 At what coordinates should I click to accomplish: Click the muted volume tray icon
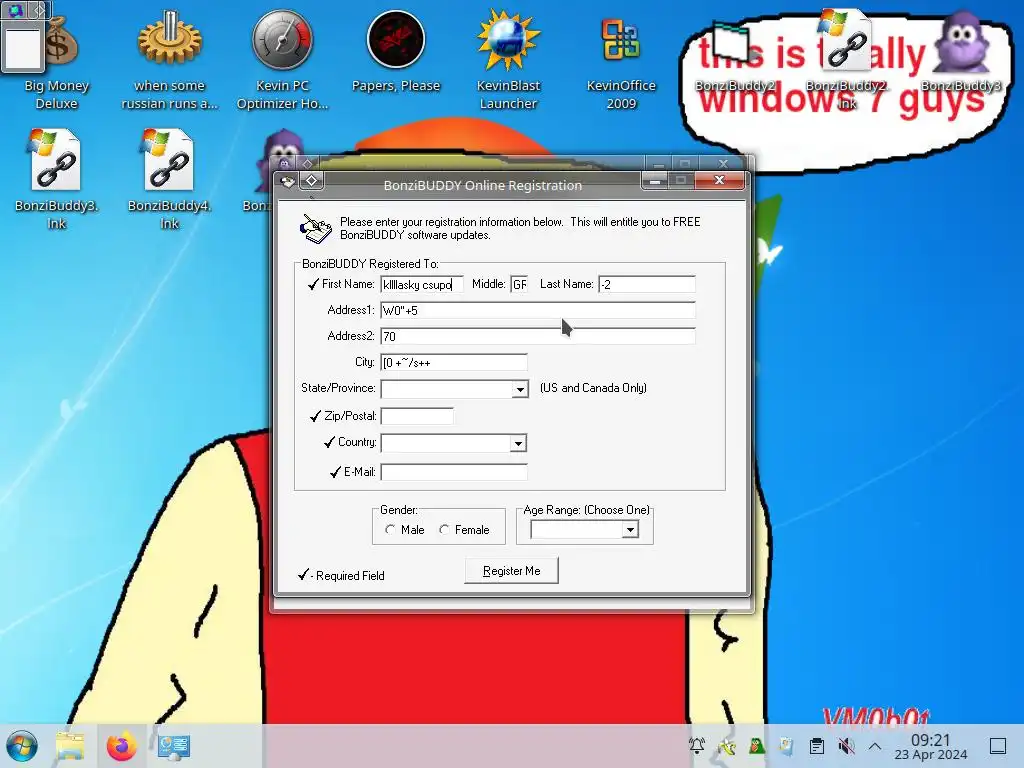coord(846,746)
